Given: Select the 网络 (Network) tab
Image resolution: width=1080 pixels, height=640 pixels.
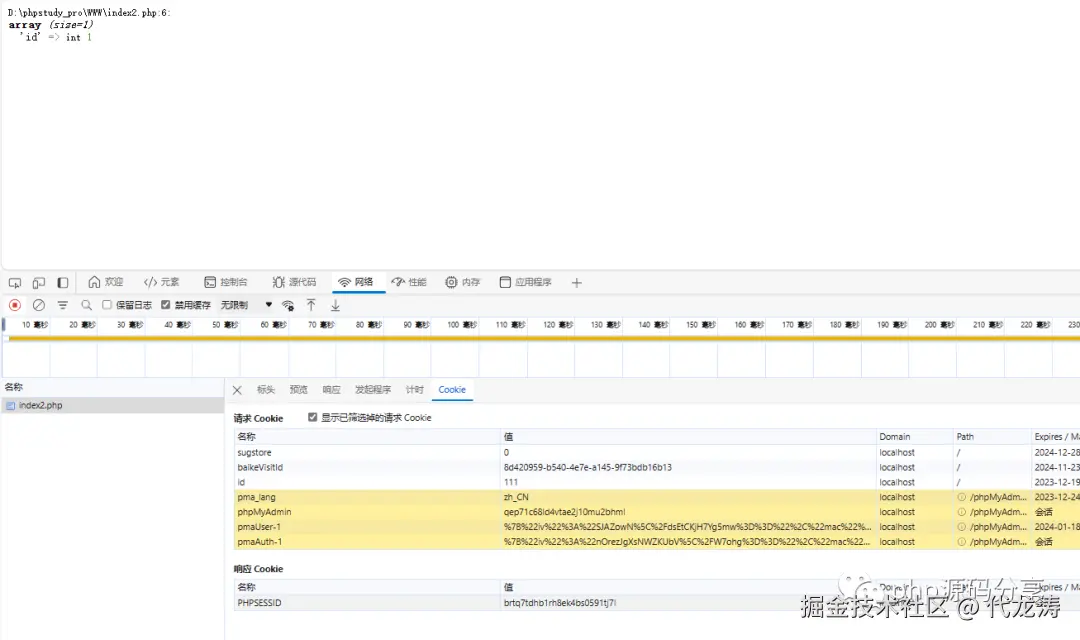Looking at the screenshot, I should point(355,282).
